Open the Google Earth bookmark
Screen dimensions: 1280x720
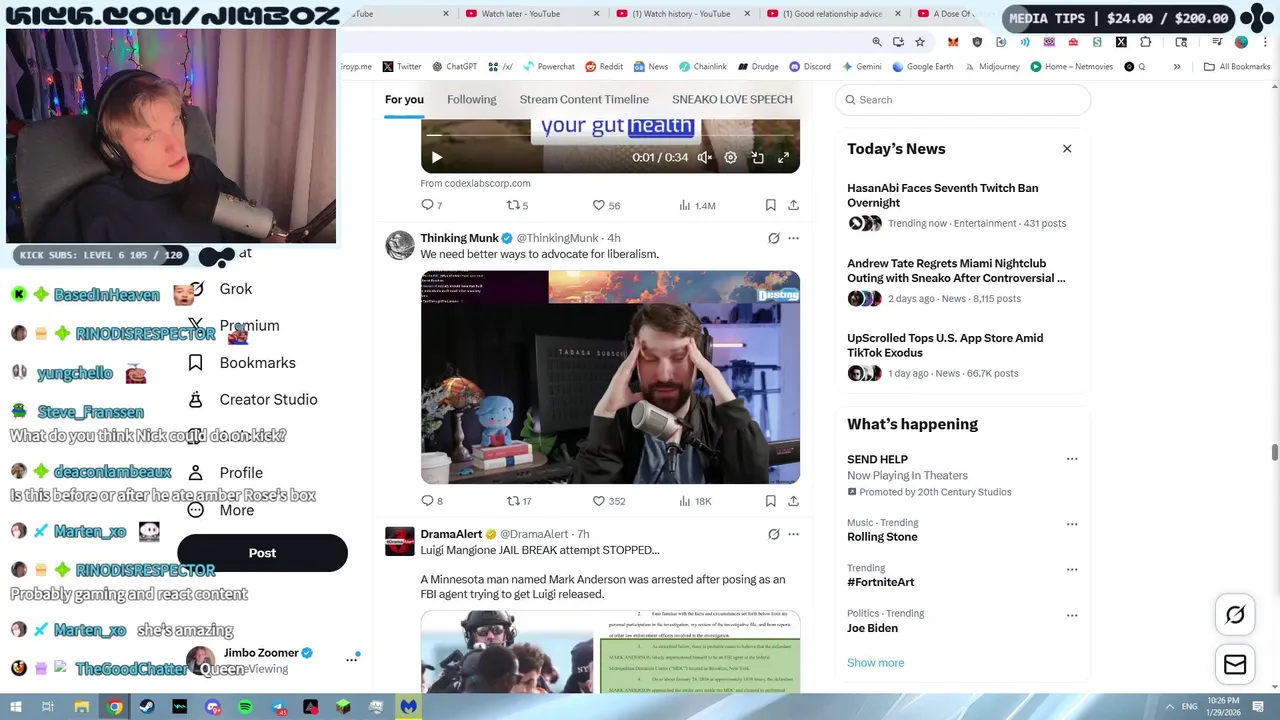(922, 67)
